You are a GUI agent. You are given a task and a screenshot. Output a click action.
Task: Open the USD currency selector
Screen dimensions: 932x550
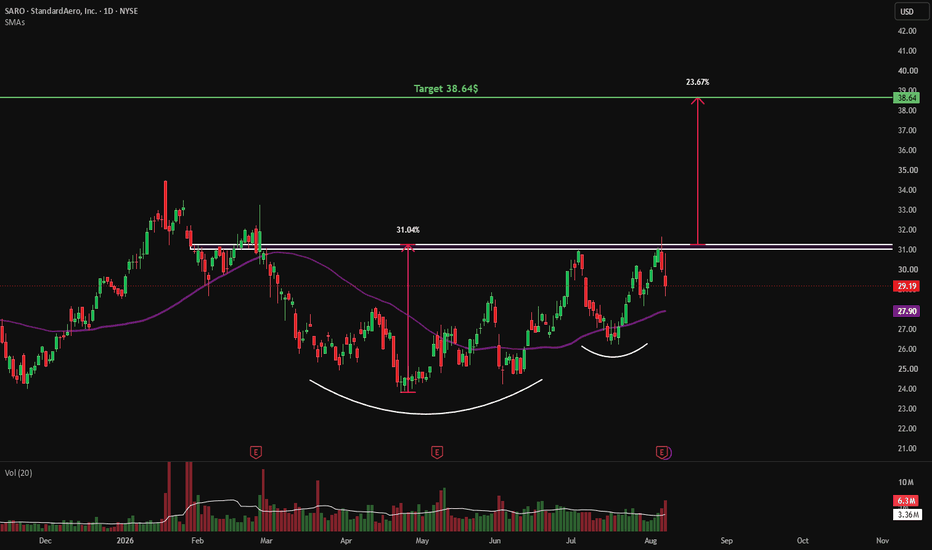pyautogui.click(x=912, y=11)
